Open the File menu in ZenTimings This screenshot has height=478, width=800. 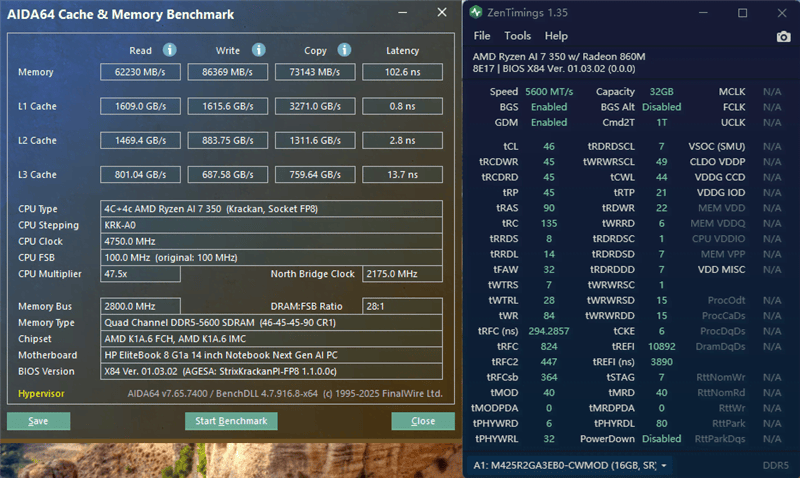[482, 36]
